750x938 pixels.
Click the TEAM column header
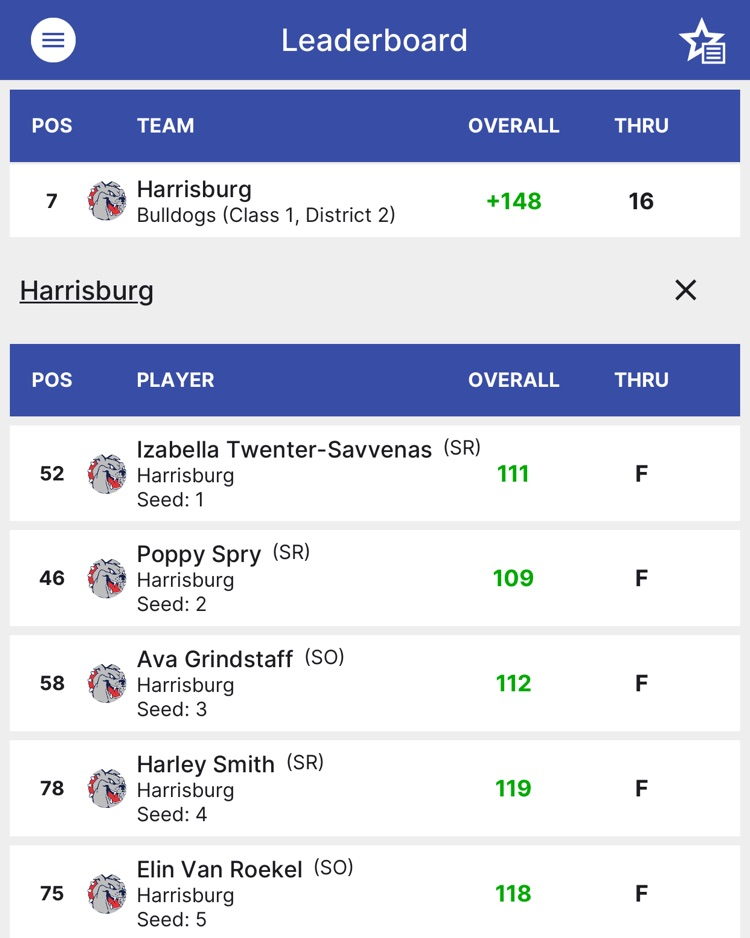[166, 126]
